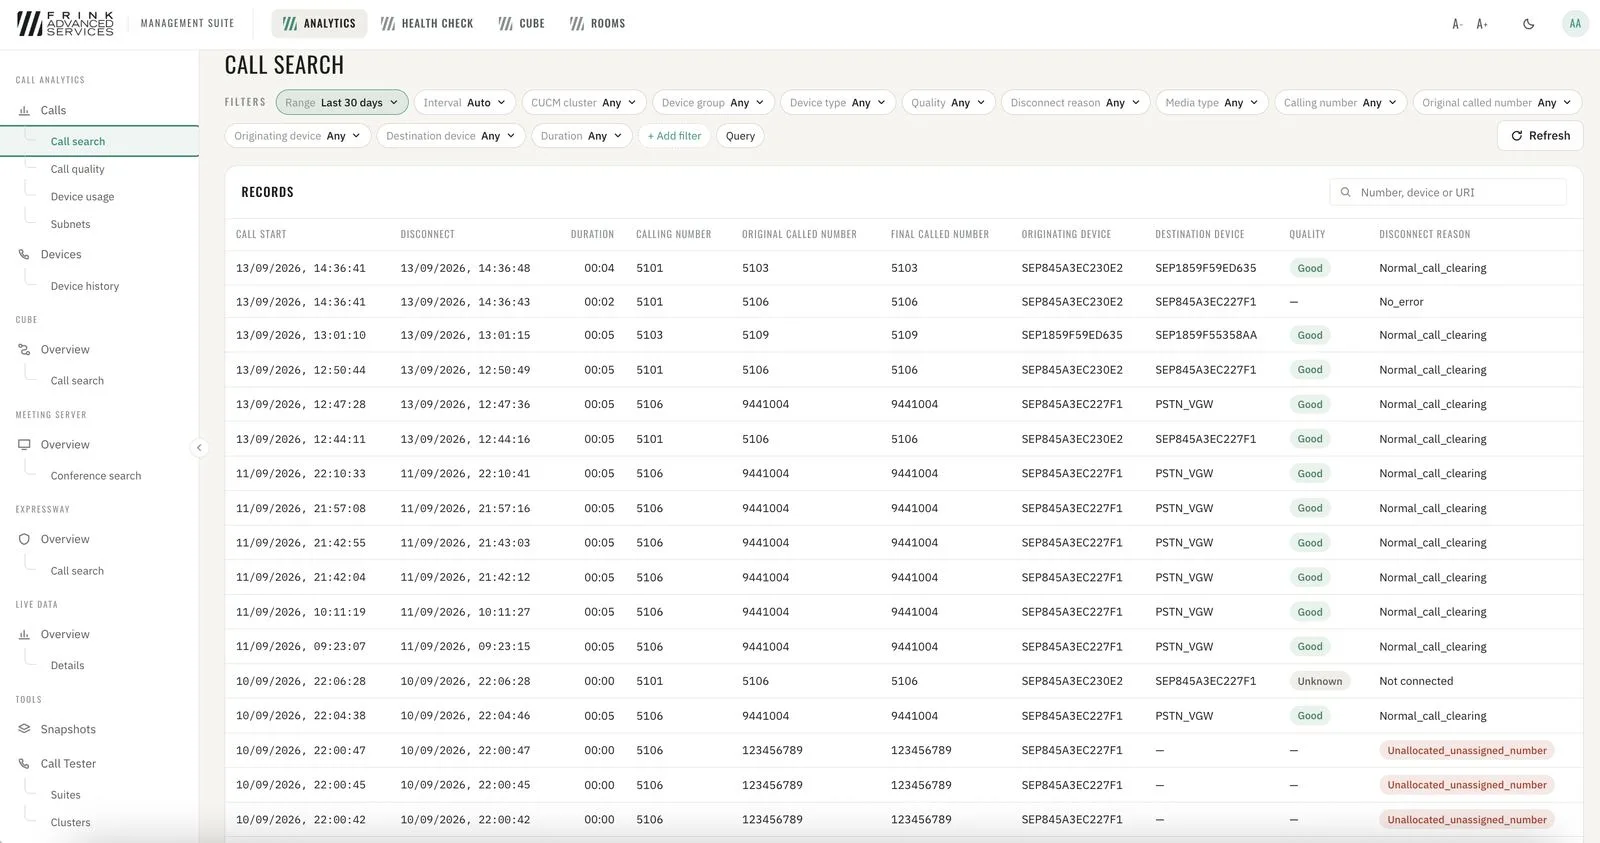Viewport: 1600px width, 843px height.
Task: Click the No_error disconnect reason cell
Action: 1401,301
